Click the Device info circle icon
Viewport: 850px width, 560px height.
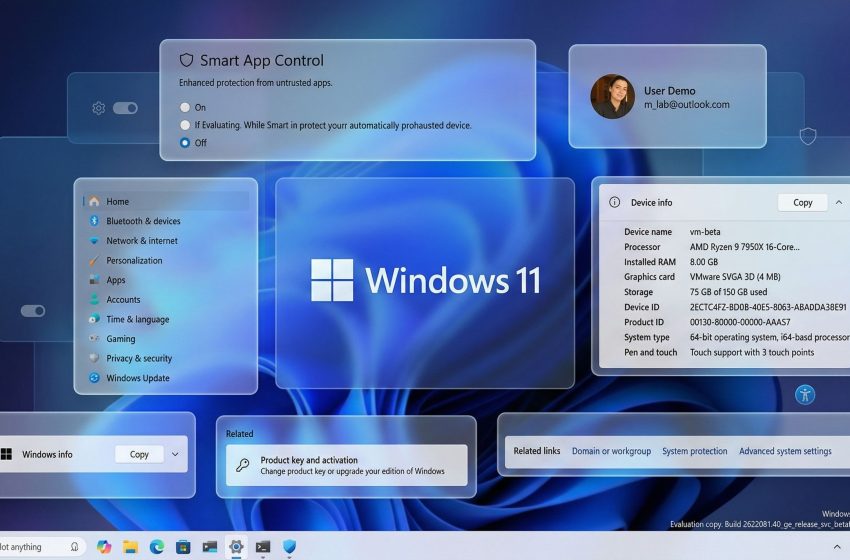614,202
